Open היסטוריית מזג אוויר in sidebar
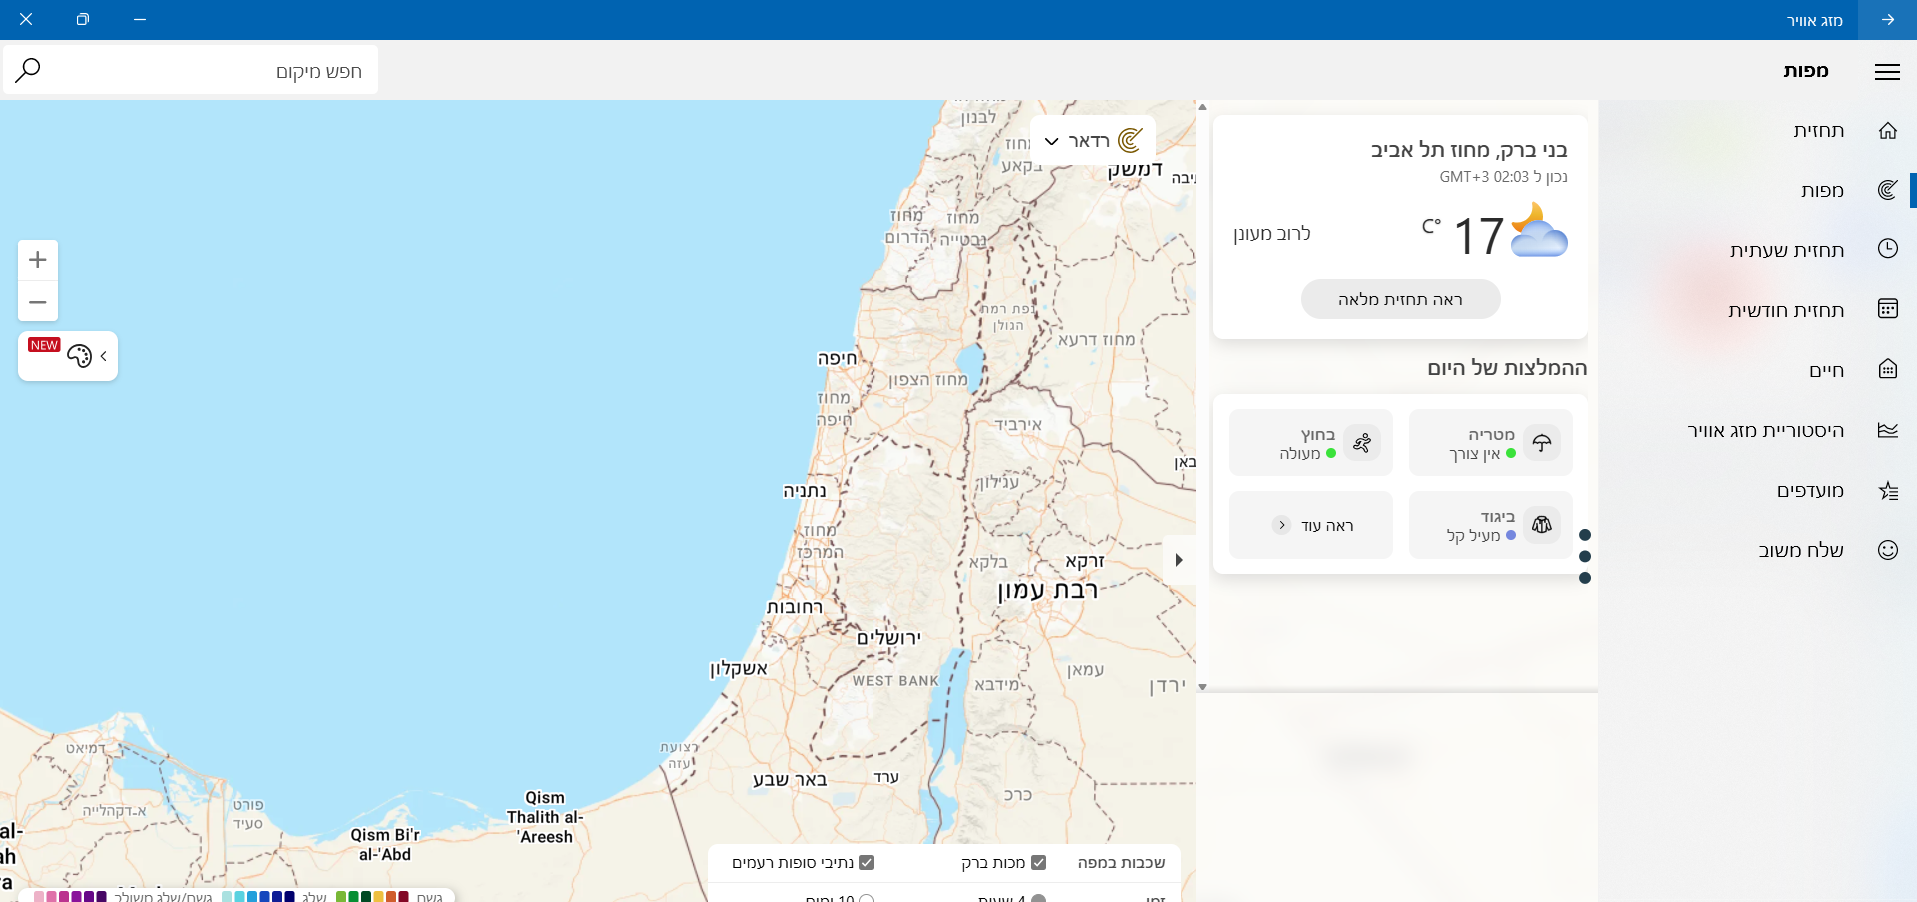This screenshot has height=902, width=1917. point(1765,430)
